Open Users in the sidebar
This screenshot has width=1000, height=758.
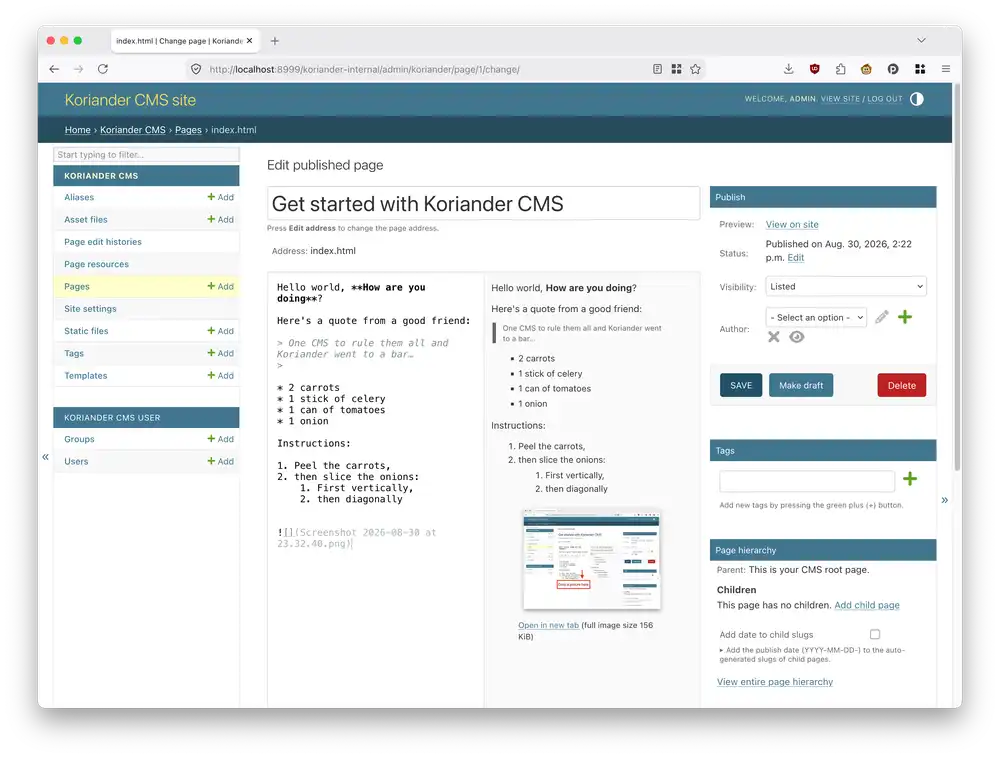click(x=76, y=462)
